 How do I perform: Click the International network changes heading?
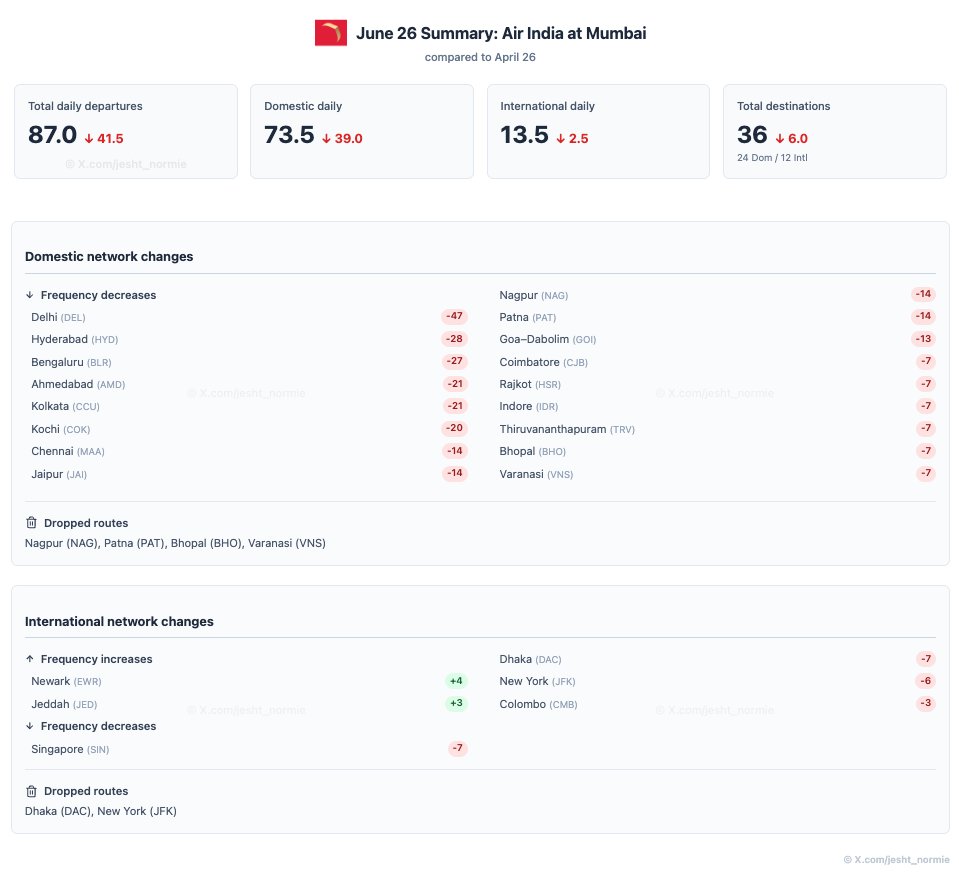tap(119, 621)
